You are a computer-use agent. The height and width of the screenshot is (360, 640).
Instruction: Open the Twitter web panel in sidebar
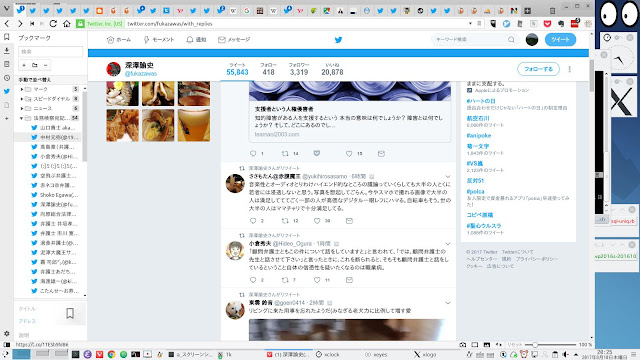7,91
